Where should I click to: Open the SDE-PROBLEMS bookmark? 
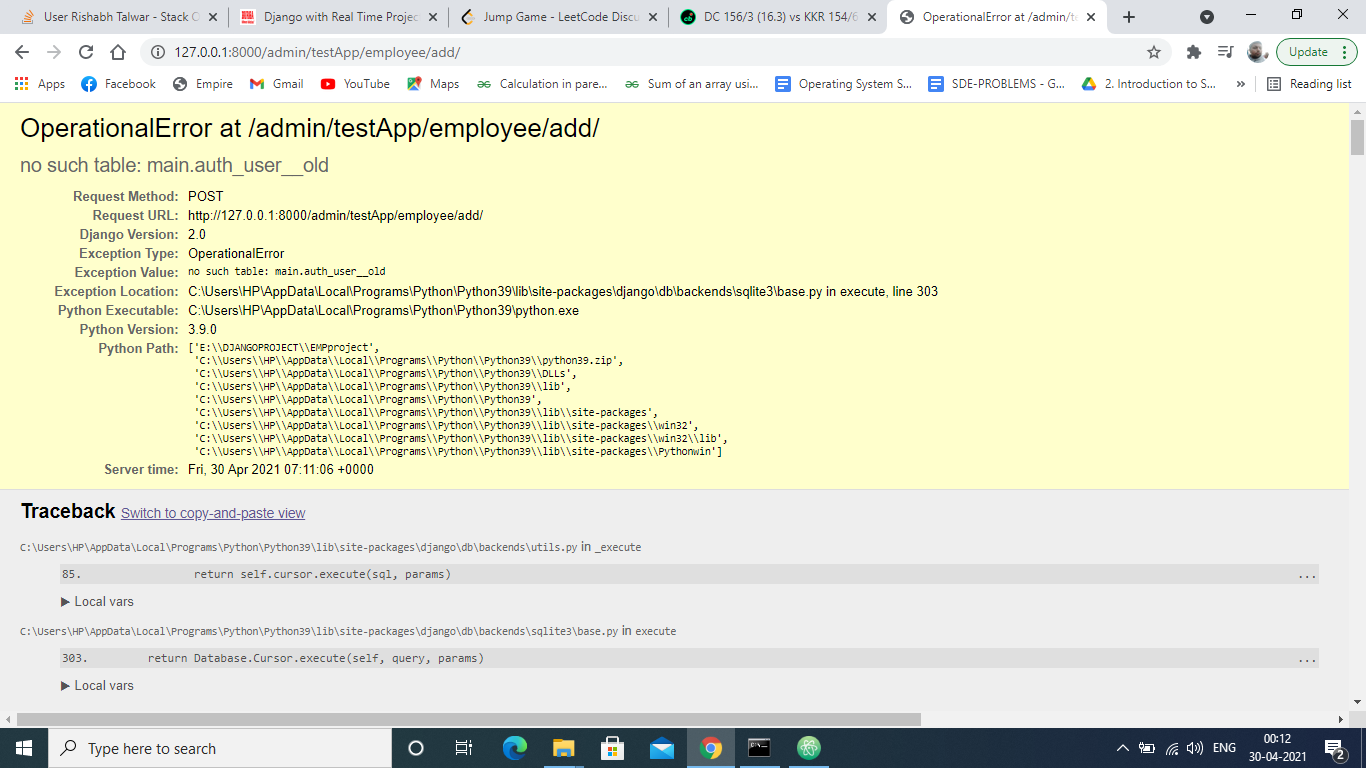click(x=997, y=84)
